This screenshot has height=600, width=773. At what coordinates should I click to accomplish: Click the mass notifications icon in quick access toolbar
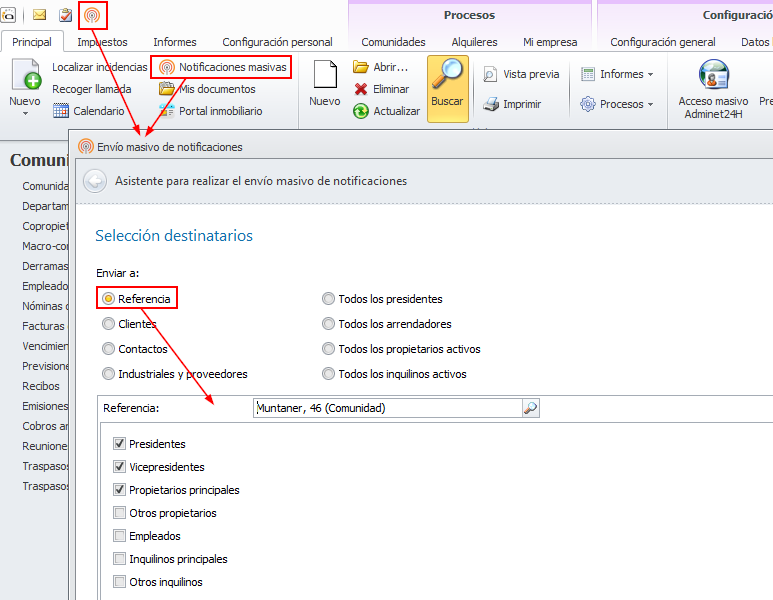[x=92, y=15]
